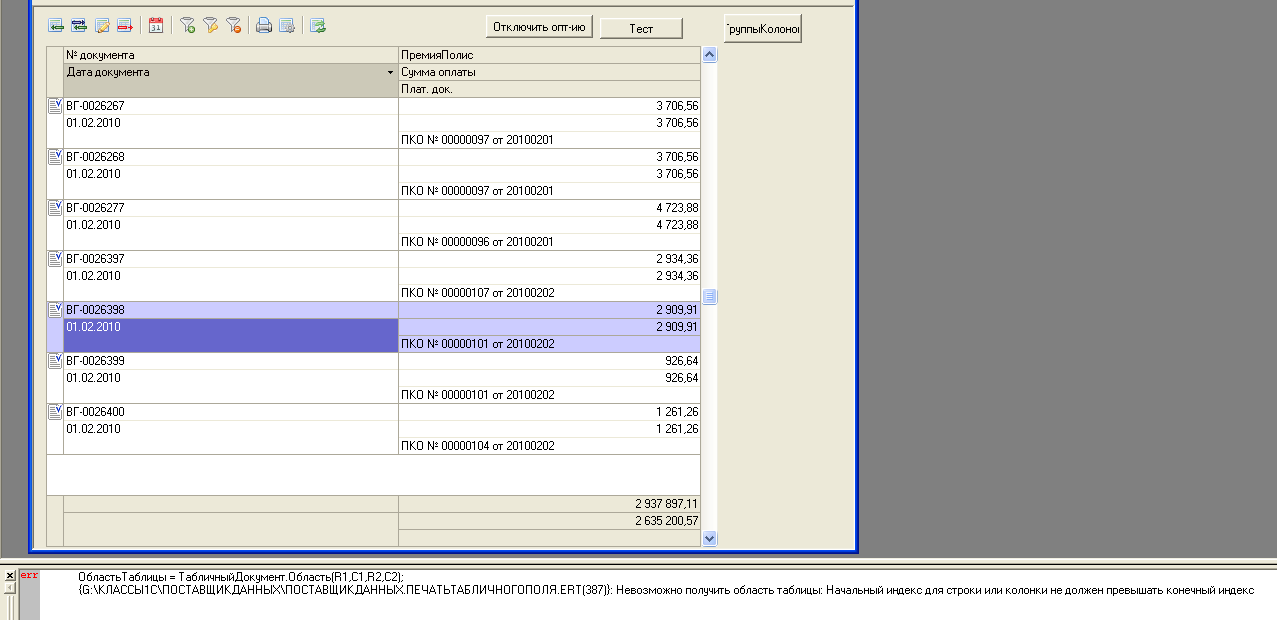The height and width of the screenshot is (620, 1277).
Task: Click the table scrollbar up arrow
Action: click(709, 55)
